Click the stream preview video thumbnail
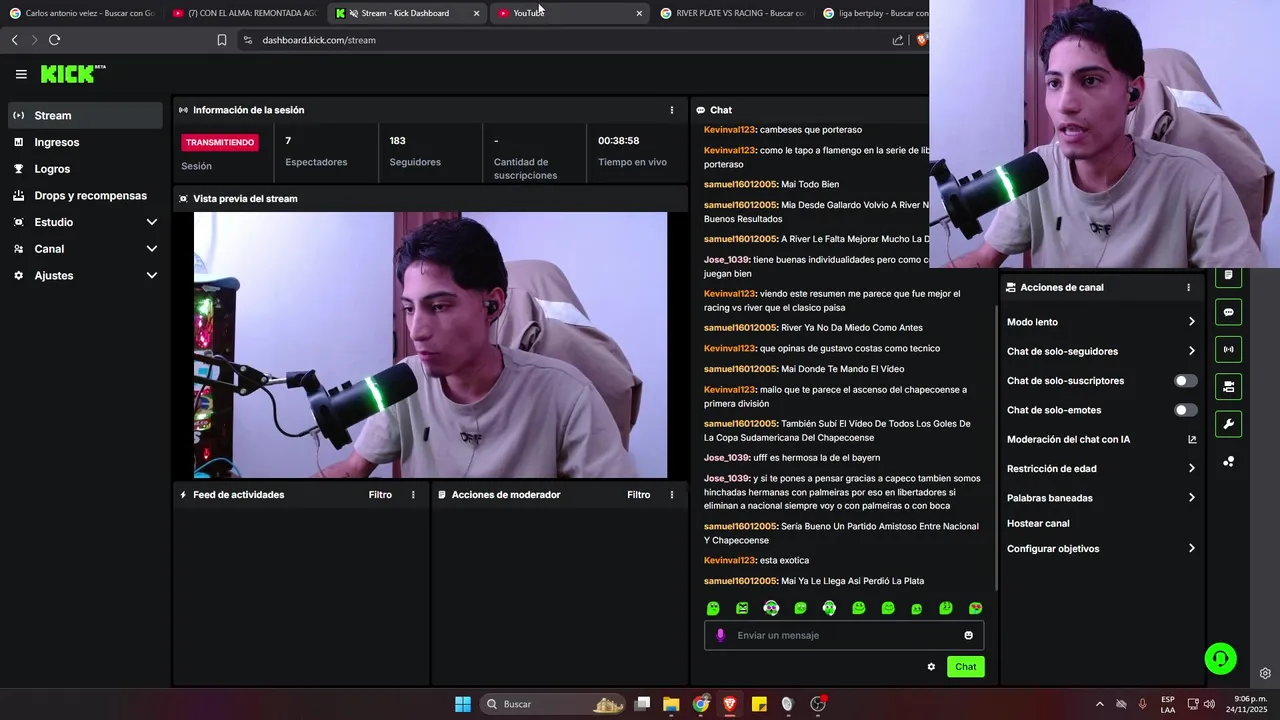1280x720 pixels. coord(430,345)
